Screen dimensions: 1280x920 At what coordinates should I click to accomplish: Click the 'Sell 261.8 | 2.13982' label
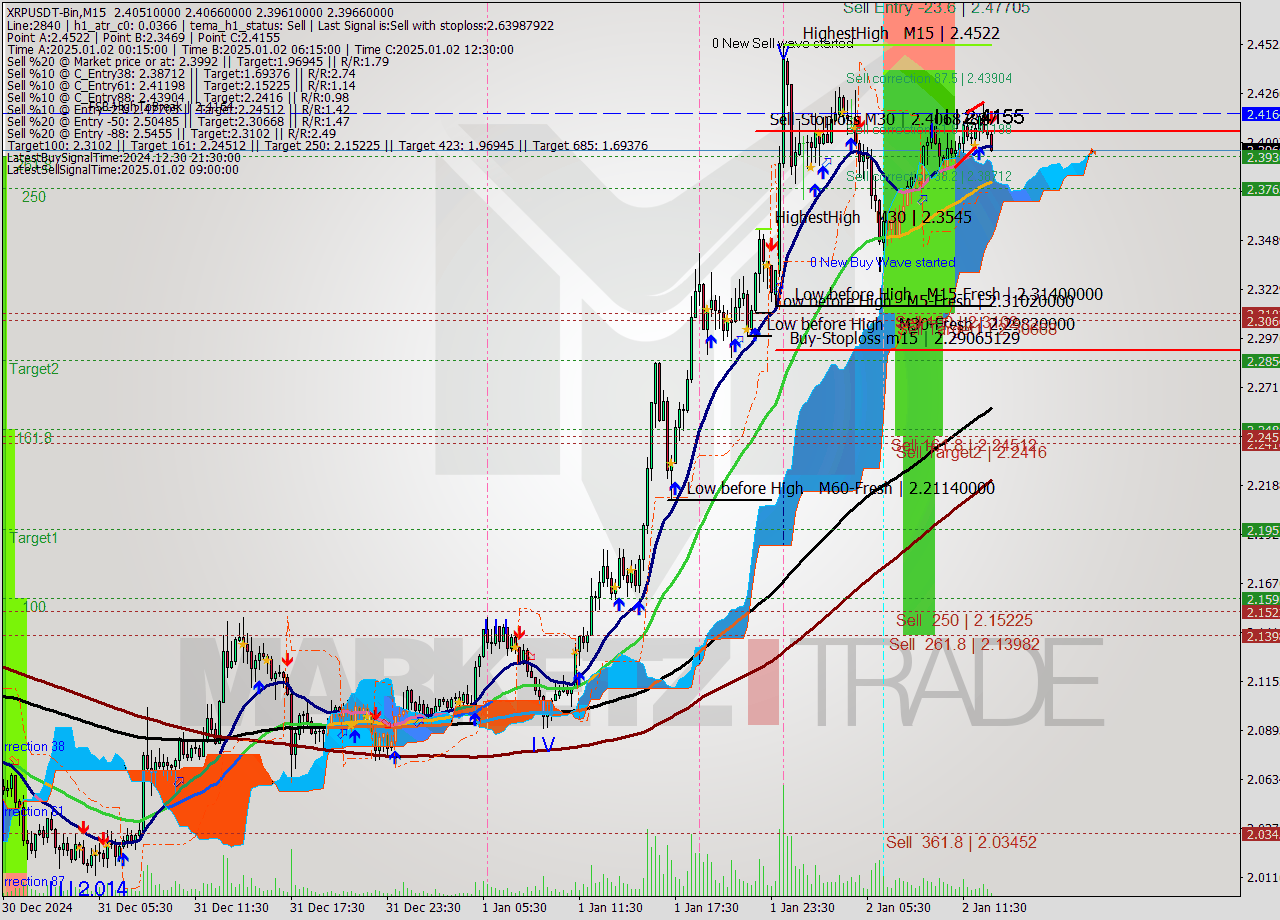coord(964,644)
